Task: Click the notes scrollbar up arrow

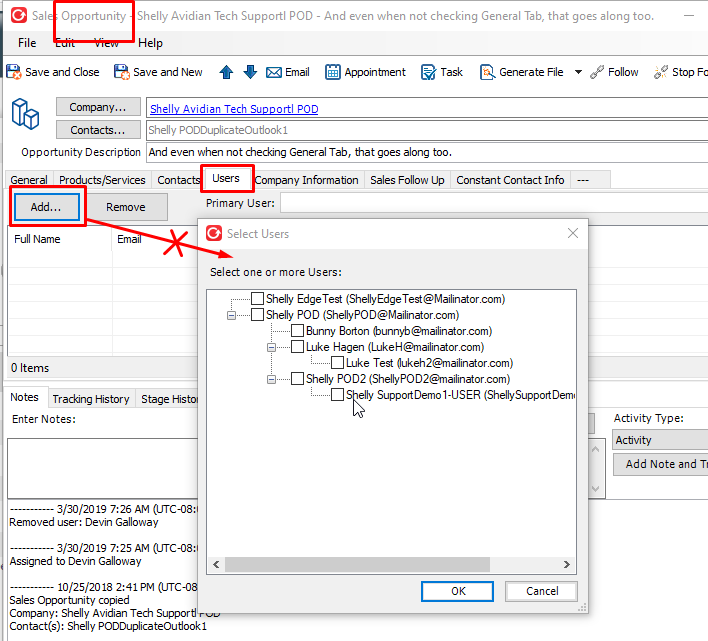Action: tap(596, 449)
